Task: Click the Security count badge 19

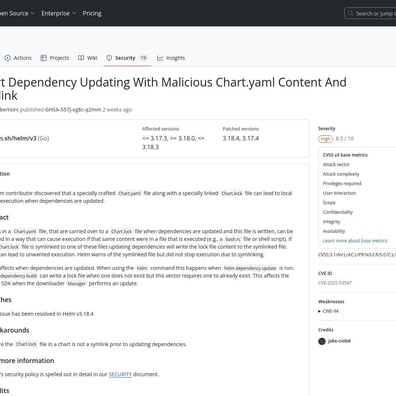Action: [143, 58]
